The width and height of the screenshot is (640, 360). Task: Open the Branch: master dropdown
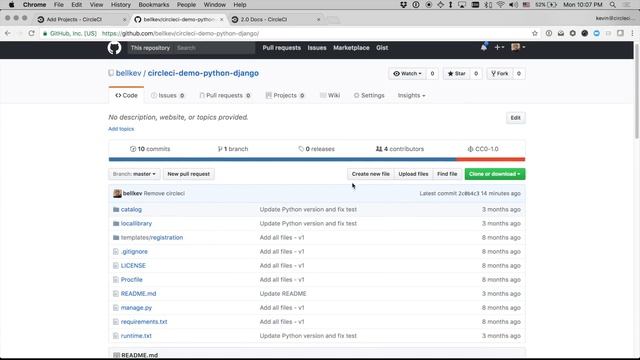[x=134, y=174]
